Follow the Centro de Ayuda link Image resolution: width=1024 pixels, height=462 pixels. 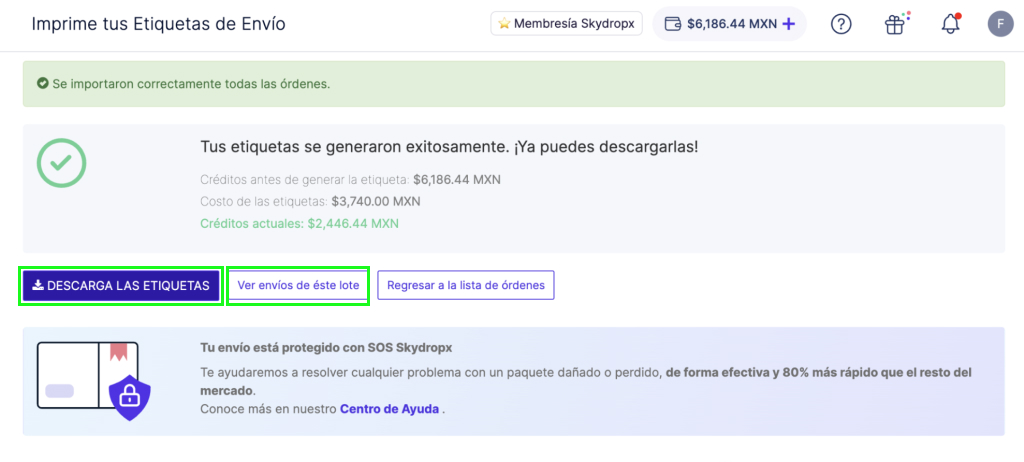pos(389,409)
